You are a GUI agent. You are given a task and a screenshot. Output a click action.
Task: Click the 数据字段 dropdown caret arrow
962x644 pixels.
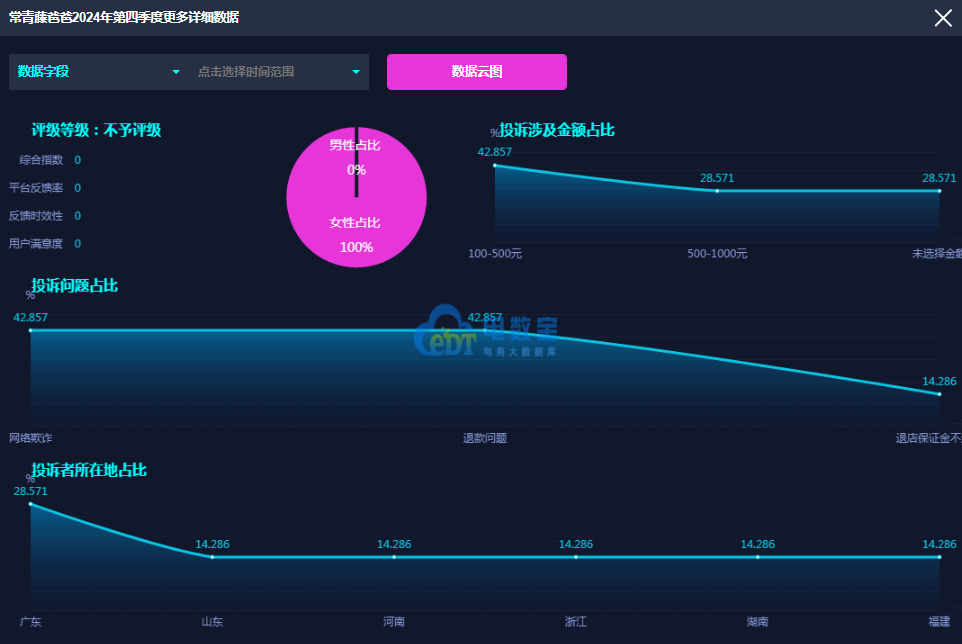coord(176,72)
